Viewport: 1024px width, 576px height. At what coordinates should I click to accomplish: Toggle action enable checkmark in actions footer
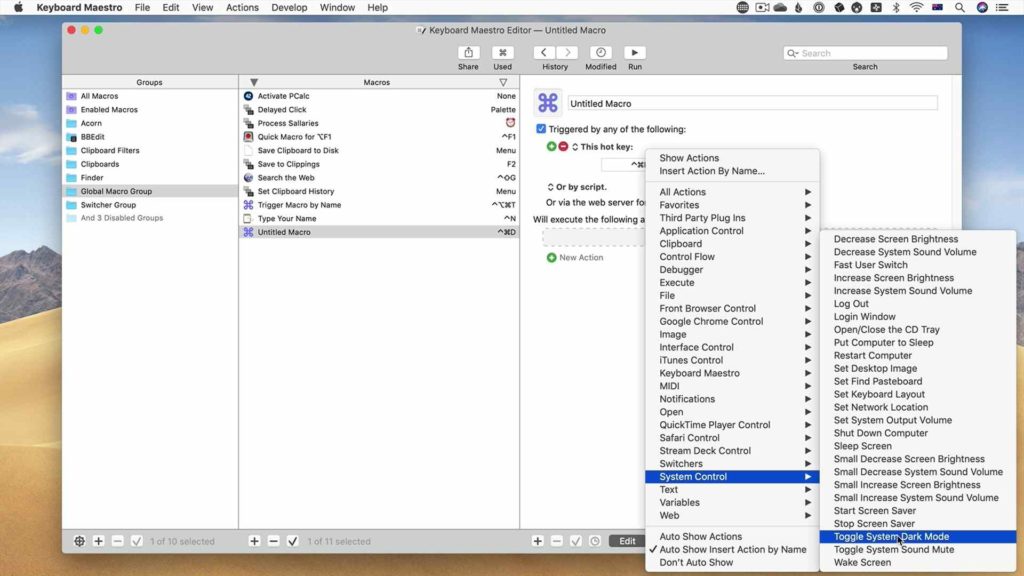pyautogui.click(x=575, y=541)
